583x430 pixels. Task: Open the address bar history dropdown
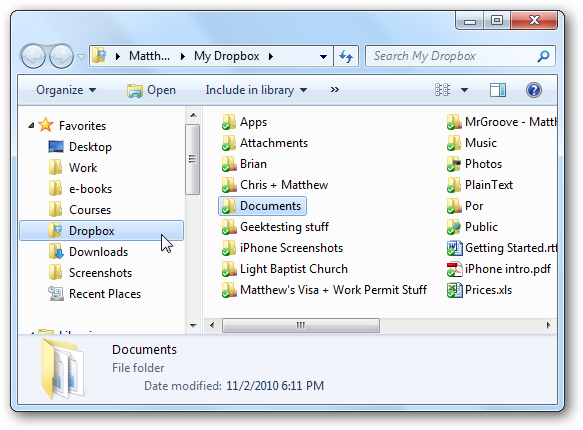point(323,57)
